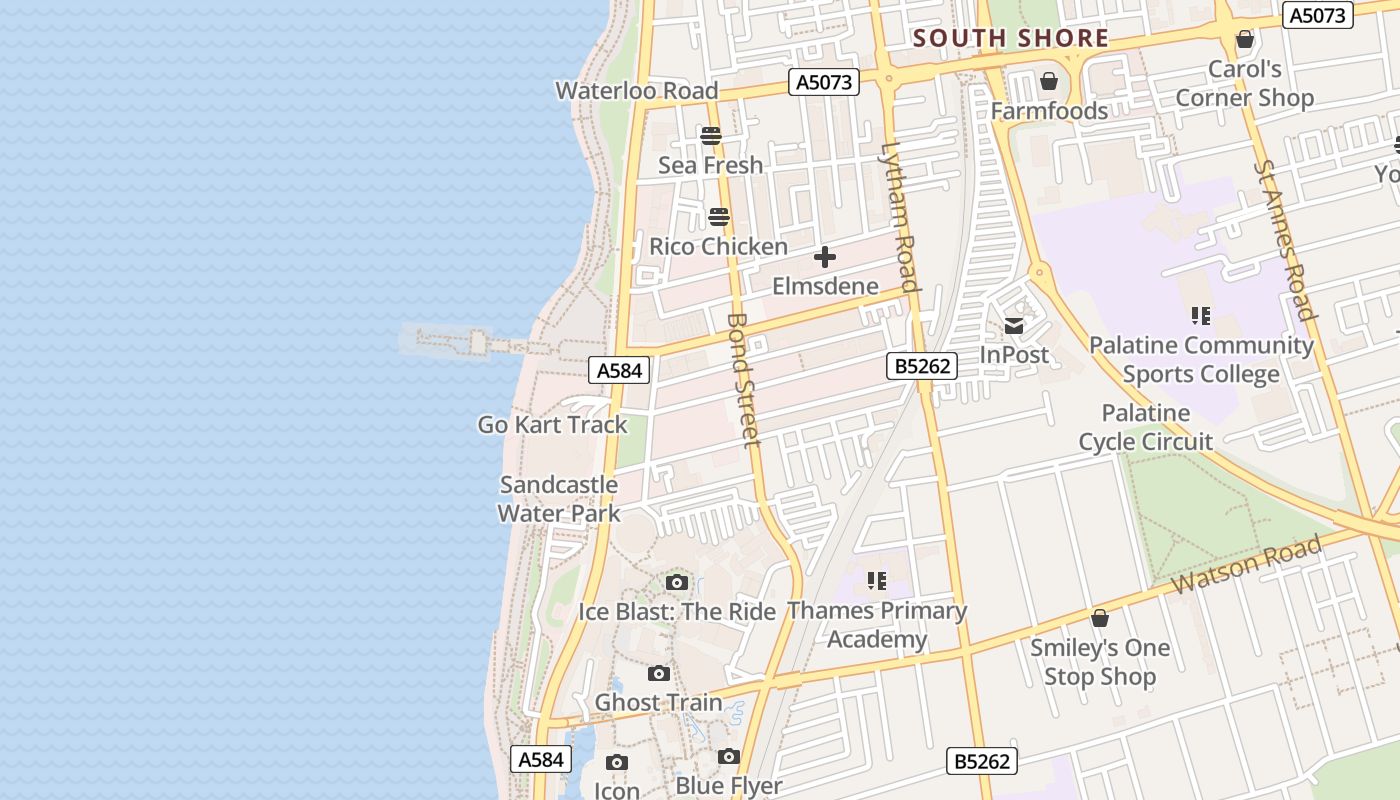Select the Go Kart Track label

(553, 424)
